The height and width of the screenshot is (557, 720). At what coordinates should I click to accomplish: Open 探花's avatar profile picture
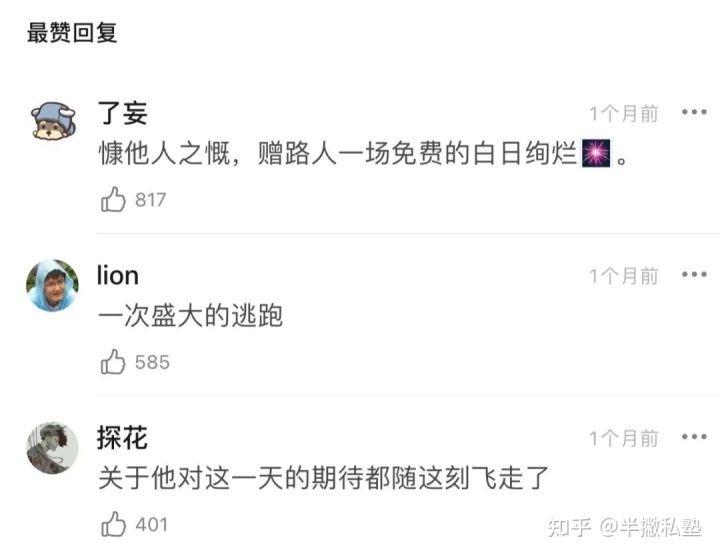tap(52, 447)
